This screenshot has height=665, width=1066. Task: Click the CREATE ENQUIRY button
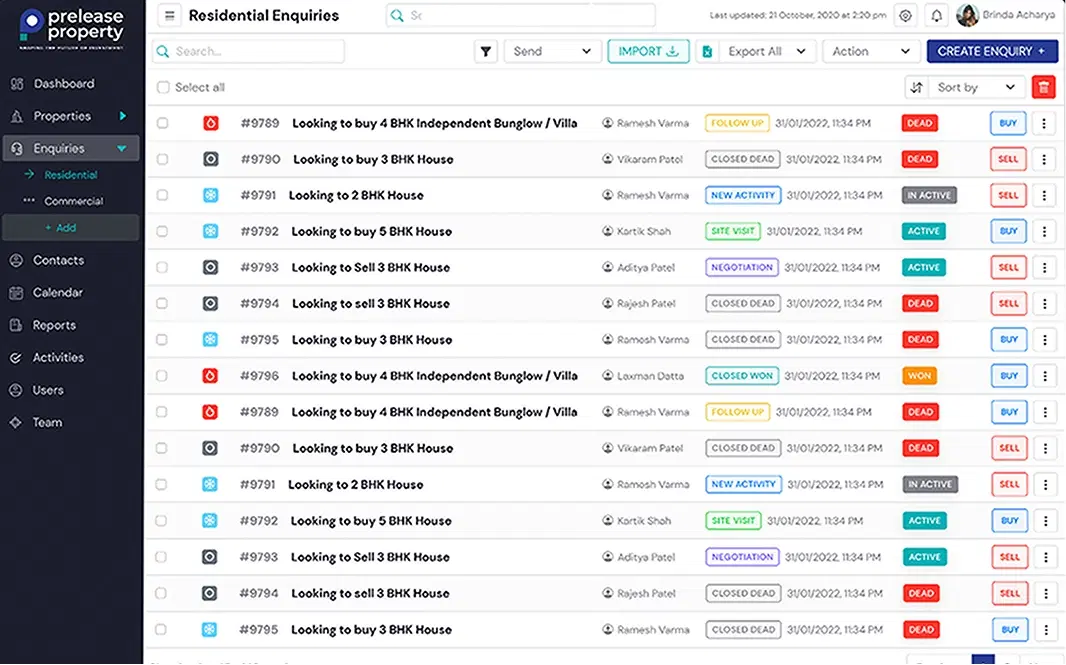991,52
